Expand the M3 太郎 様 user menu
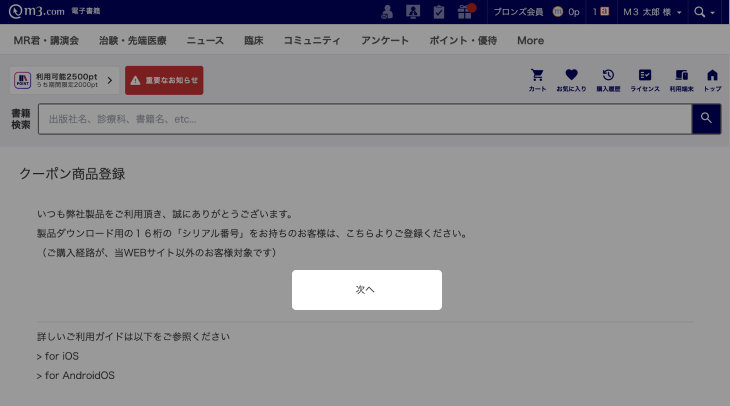730x406 pixels. (x=652, y=12)
